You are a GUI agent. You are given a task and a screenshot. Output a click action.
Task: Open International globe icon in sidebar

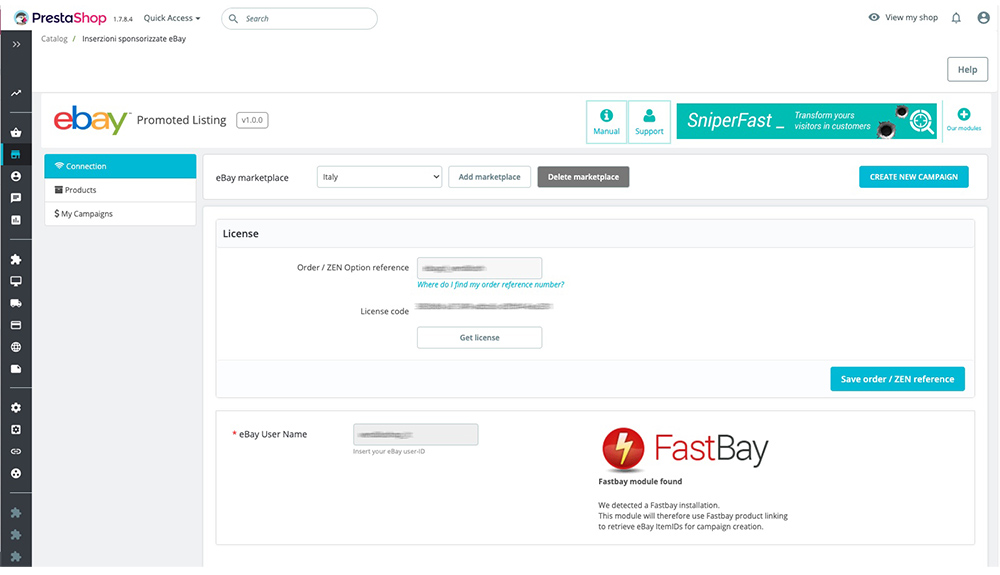point(16,347)
